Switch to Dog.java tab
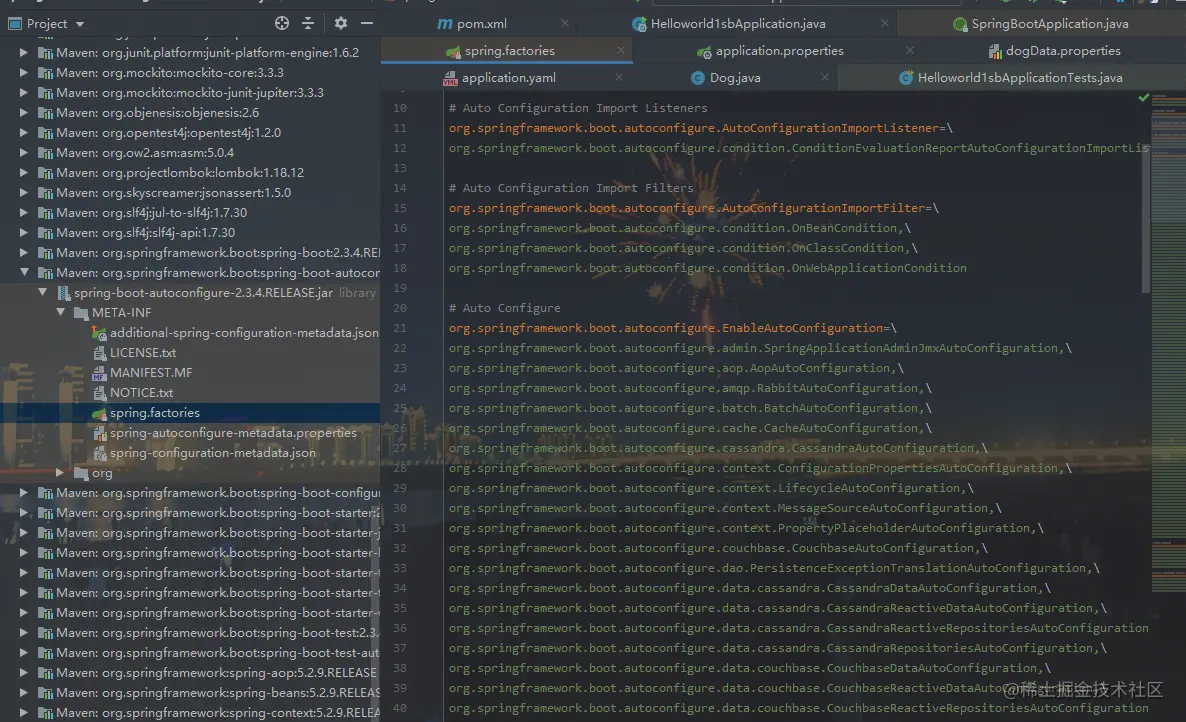Image resolution: width=1186 pixels, height=722 pixels. point(735,78)
